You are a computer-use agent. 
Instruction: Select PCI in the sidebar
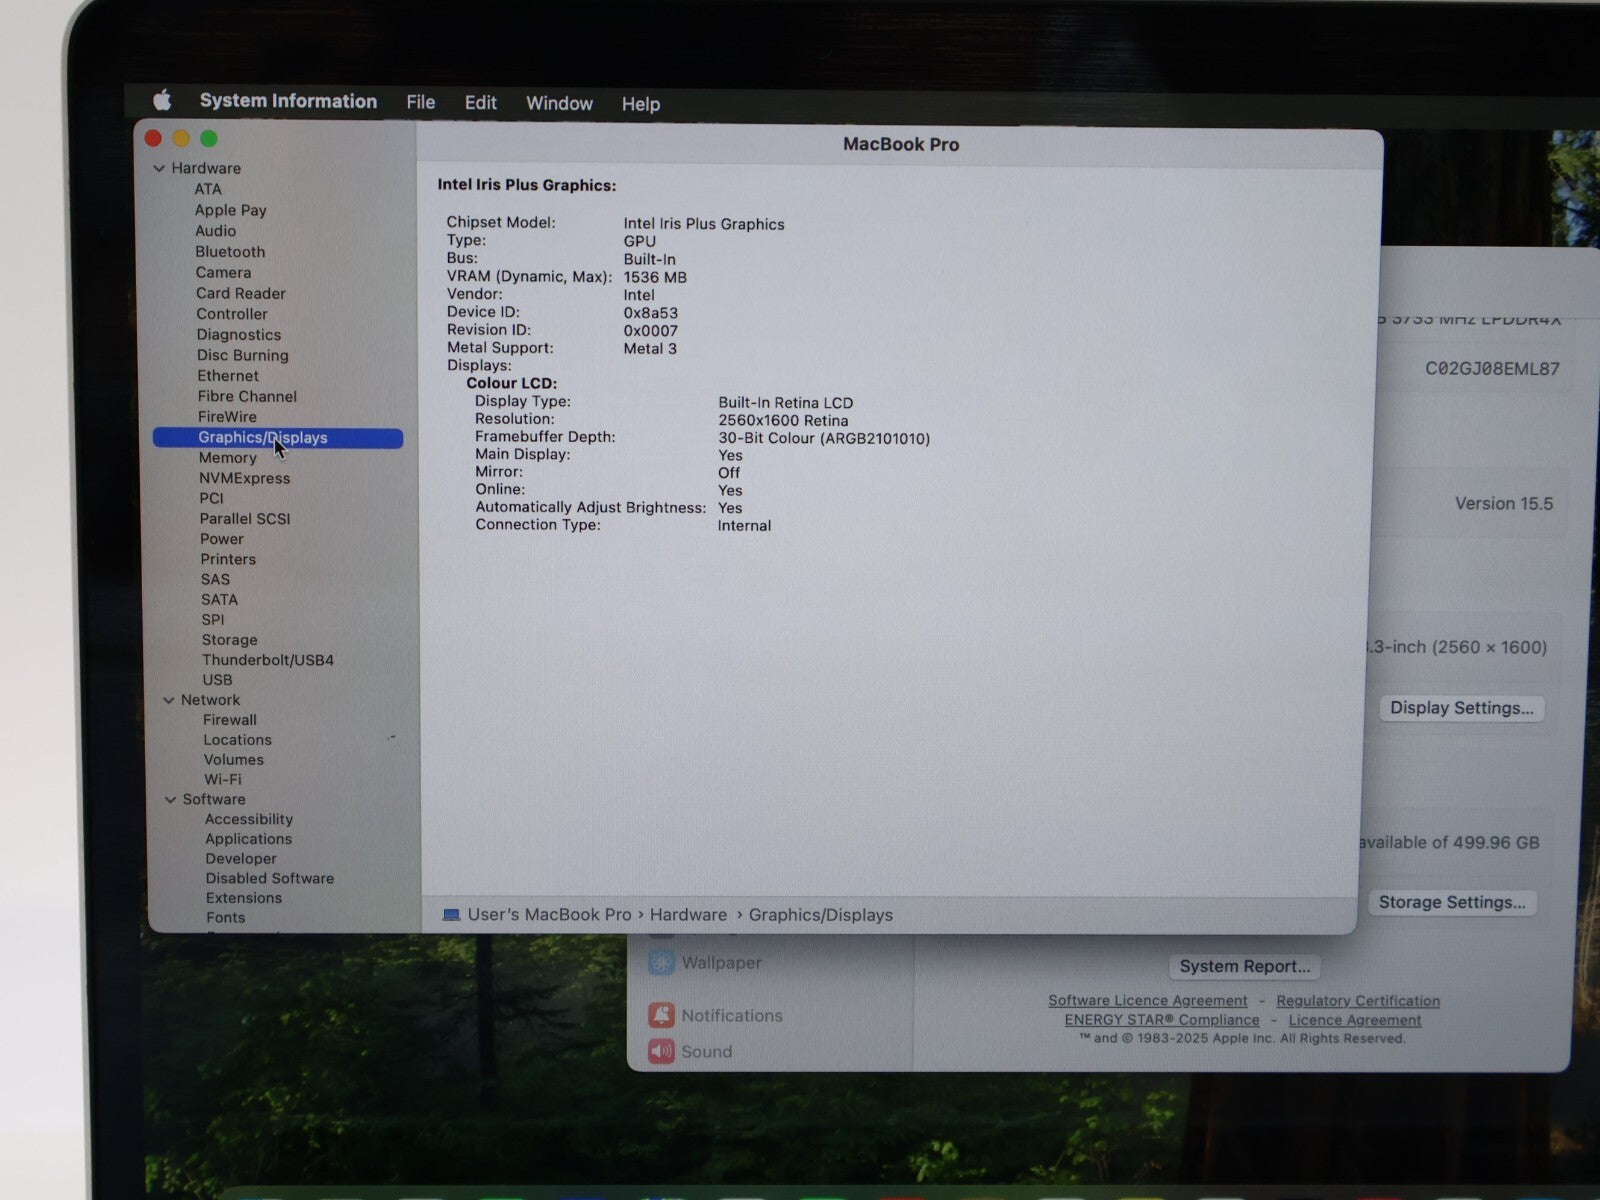[x=211, y=498]
